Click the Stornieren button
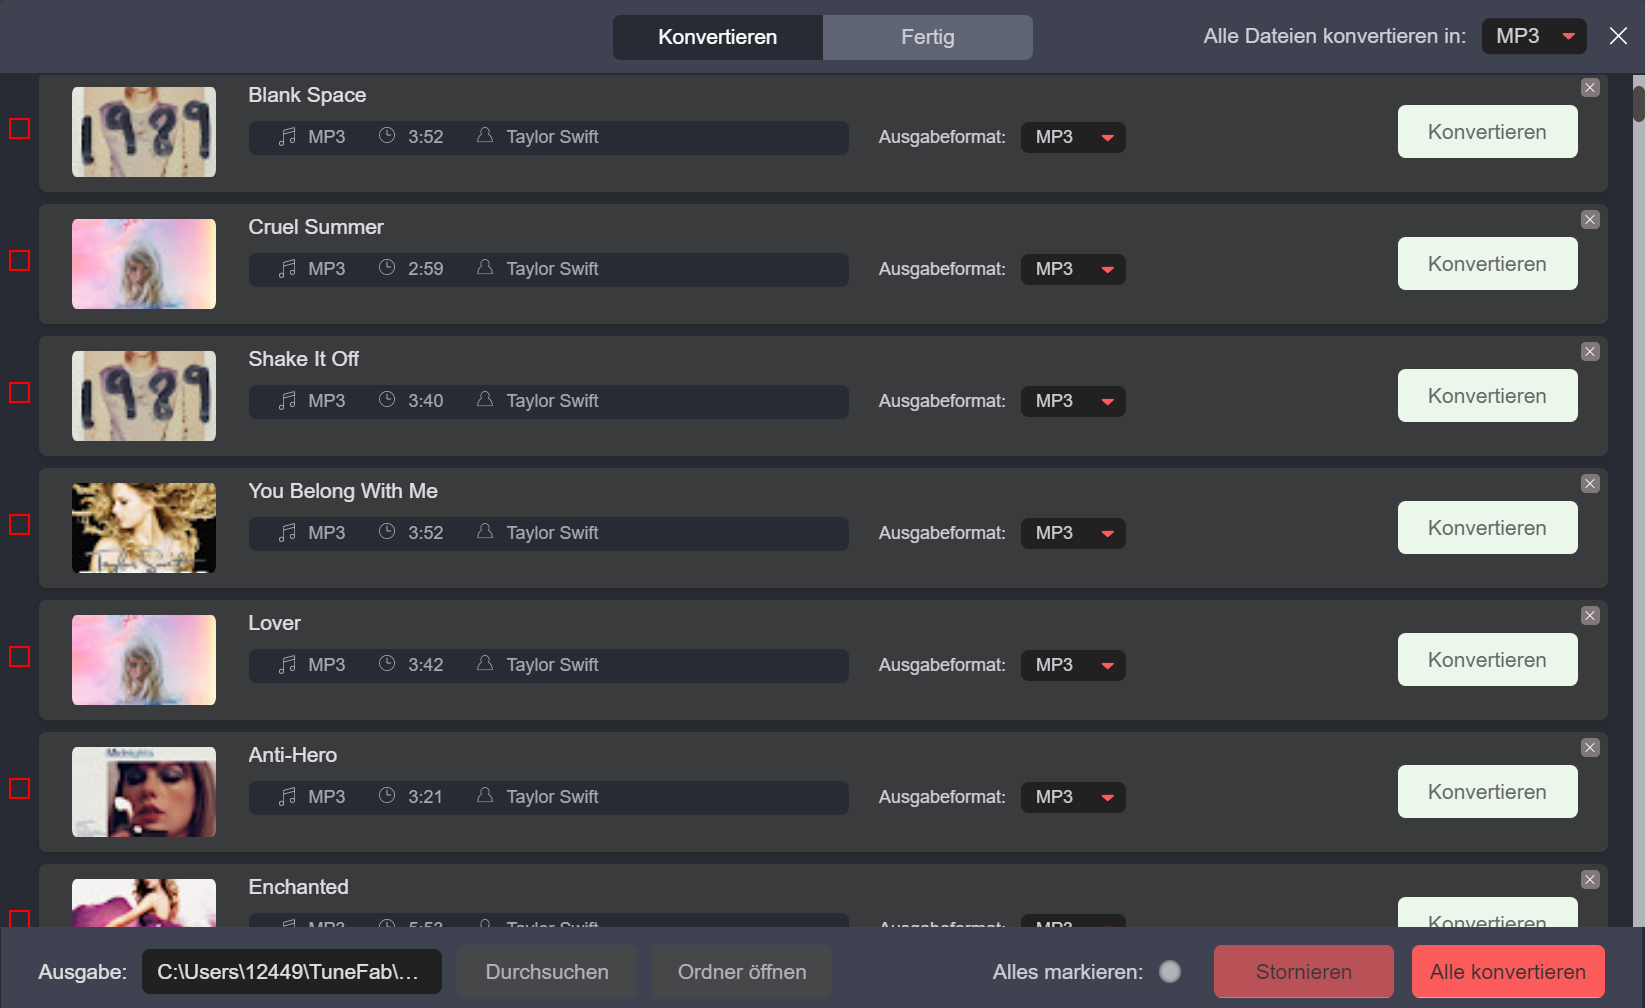Screen dimensions: 1645x1008 [1304, 972]
